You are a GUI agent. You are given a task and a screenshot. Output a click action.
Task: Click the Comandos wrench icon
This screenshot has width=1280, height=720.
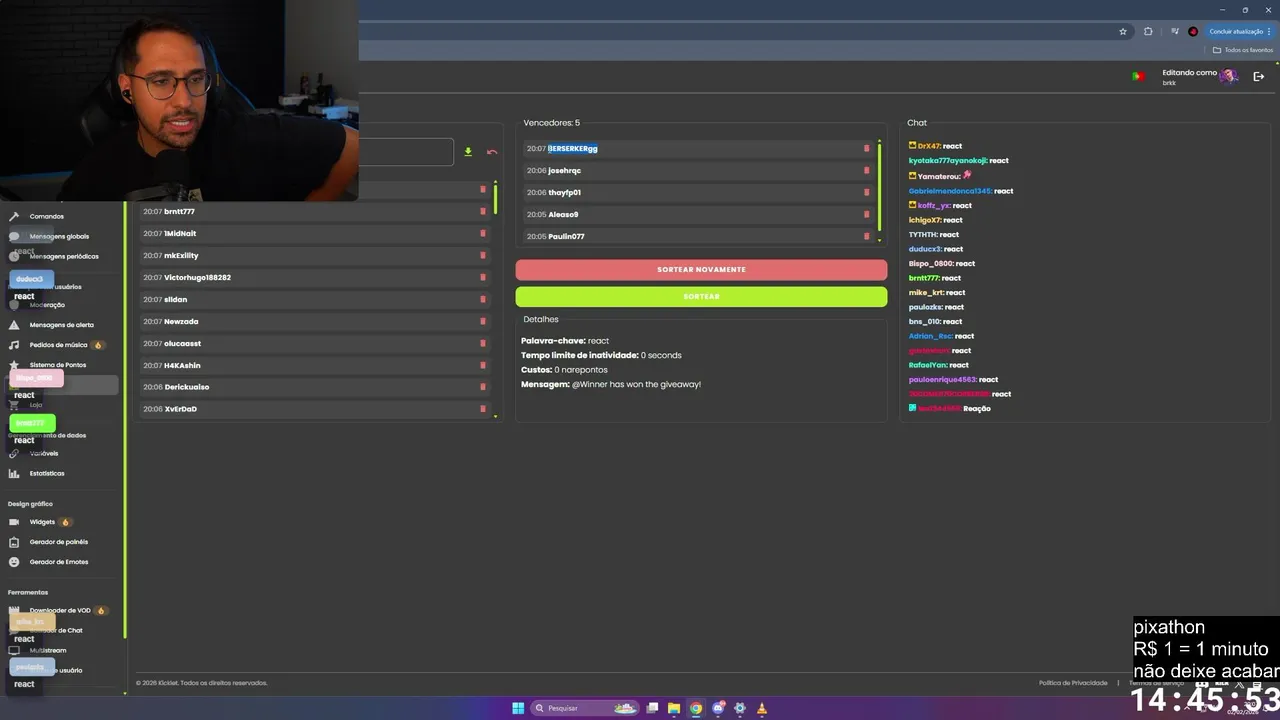tap(14, 216)
